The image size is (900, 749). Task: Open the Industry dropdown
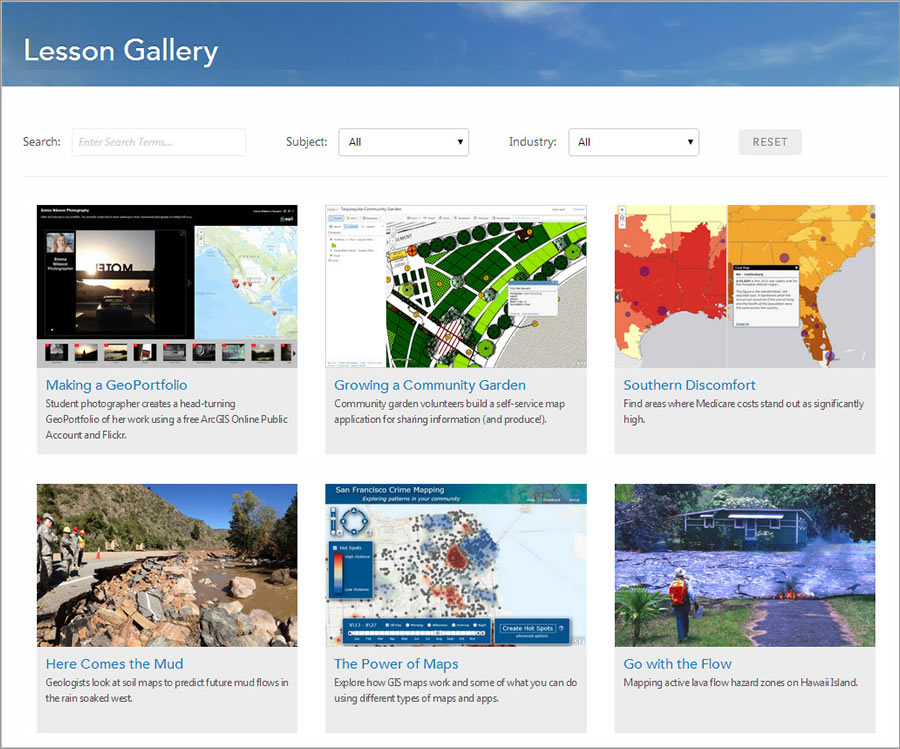633,141
